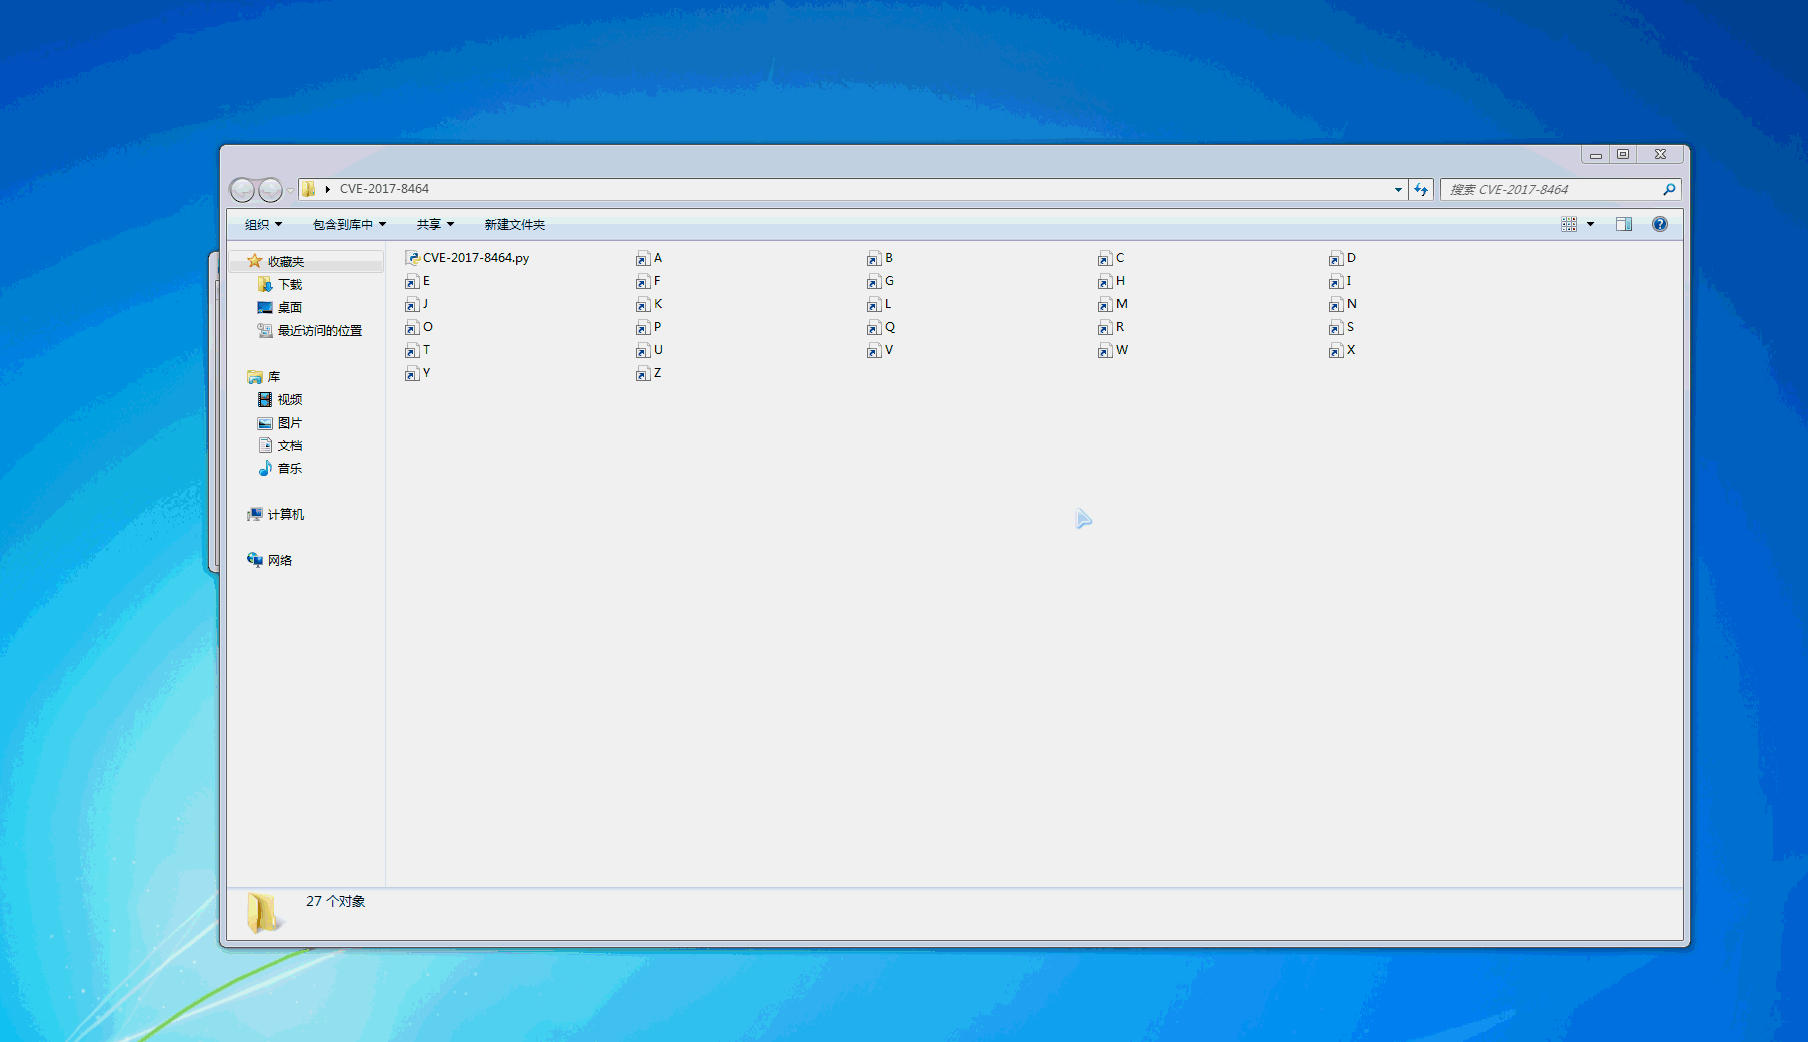Select shortcut file C
1808x1042 pixels.
click(1111, 258)
